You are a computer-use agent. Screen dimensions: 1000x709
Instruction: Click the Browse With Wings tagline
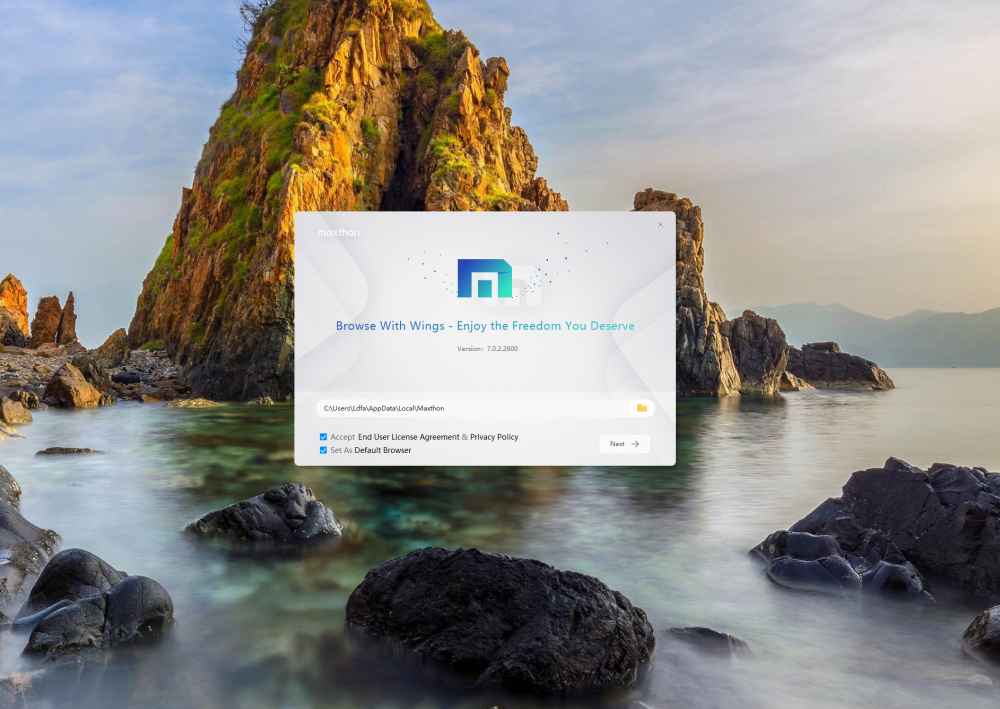click(x=485, y=326)
